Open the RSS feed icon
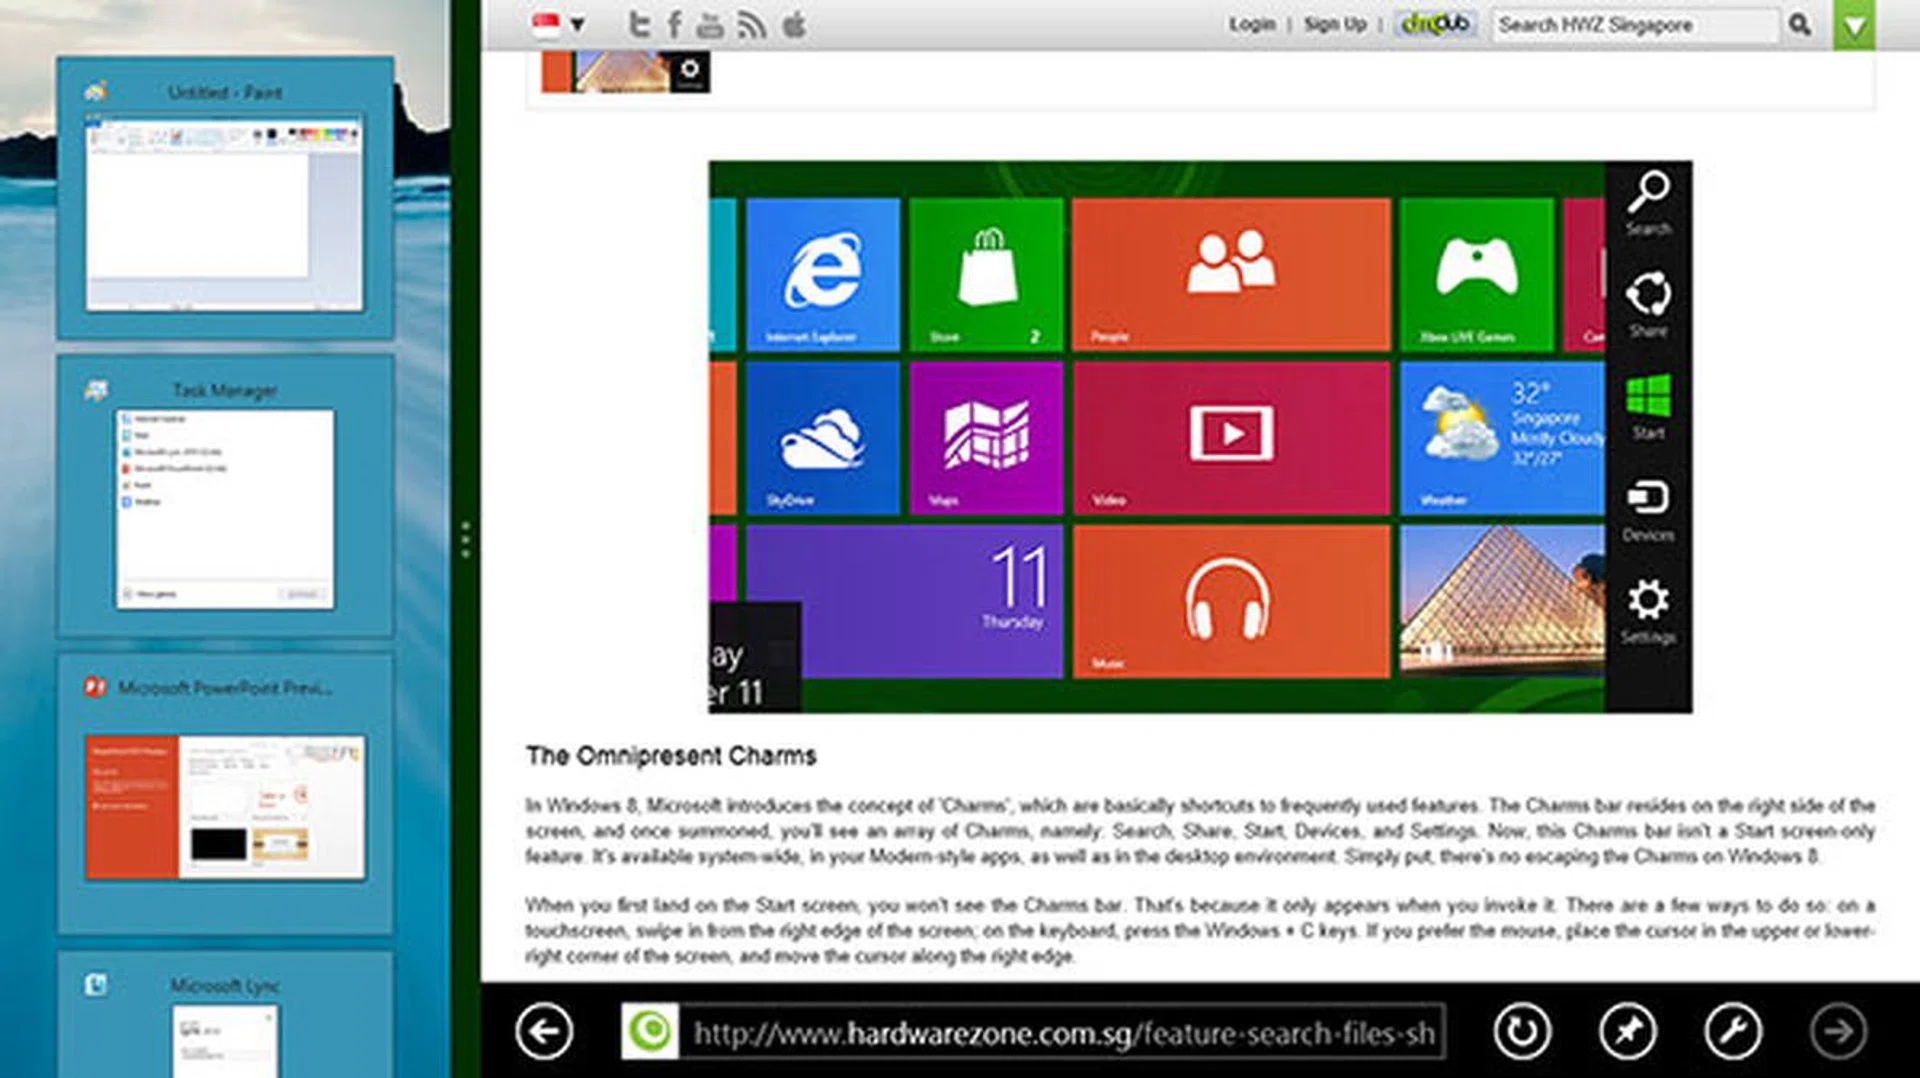 [x=751, y=25]
